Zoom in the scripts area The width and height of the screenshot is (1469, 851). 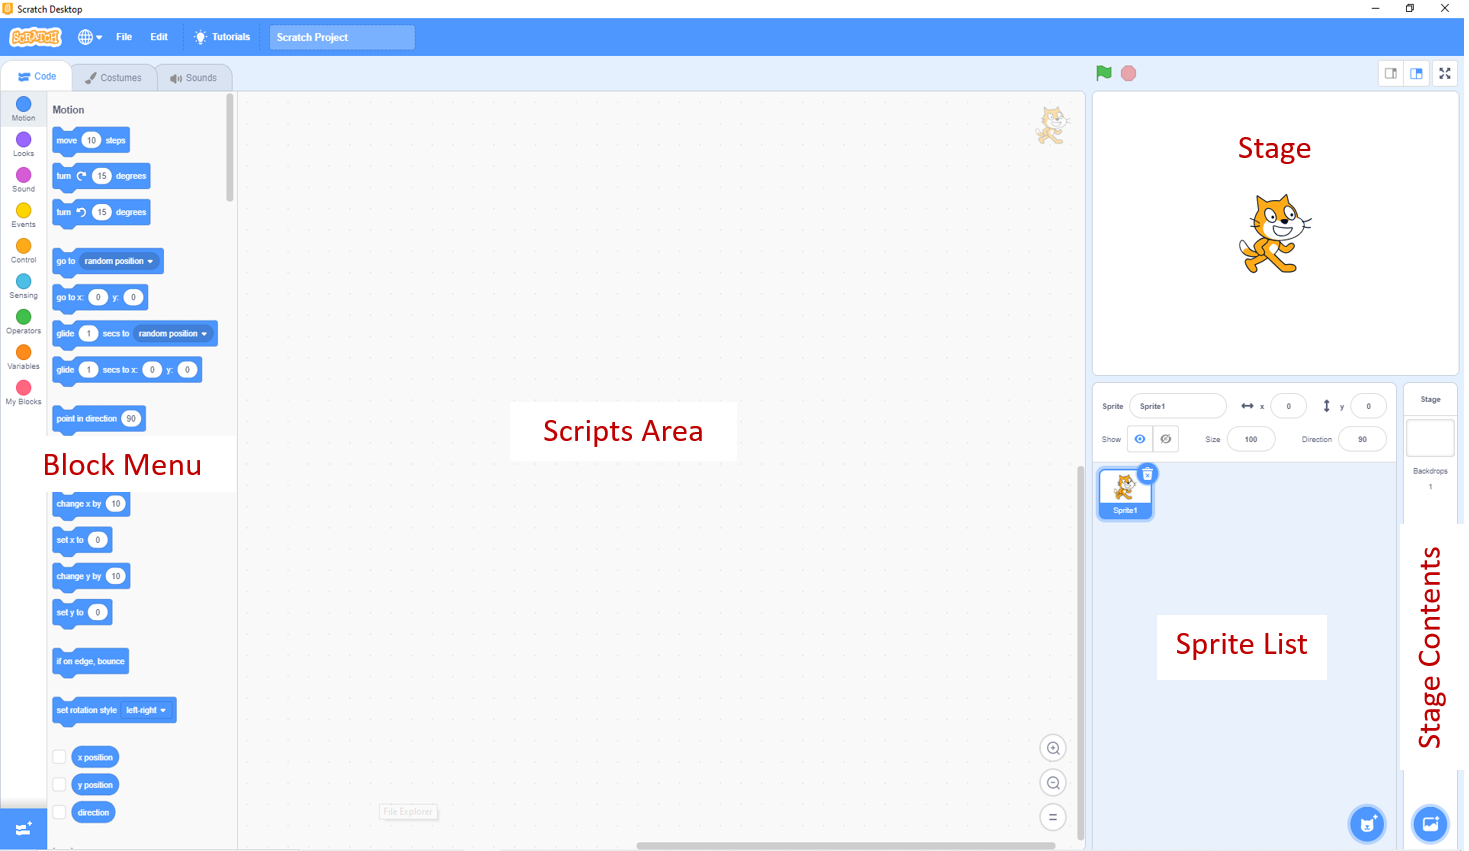pos(1053,748)
